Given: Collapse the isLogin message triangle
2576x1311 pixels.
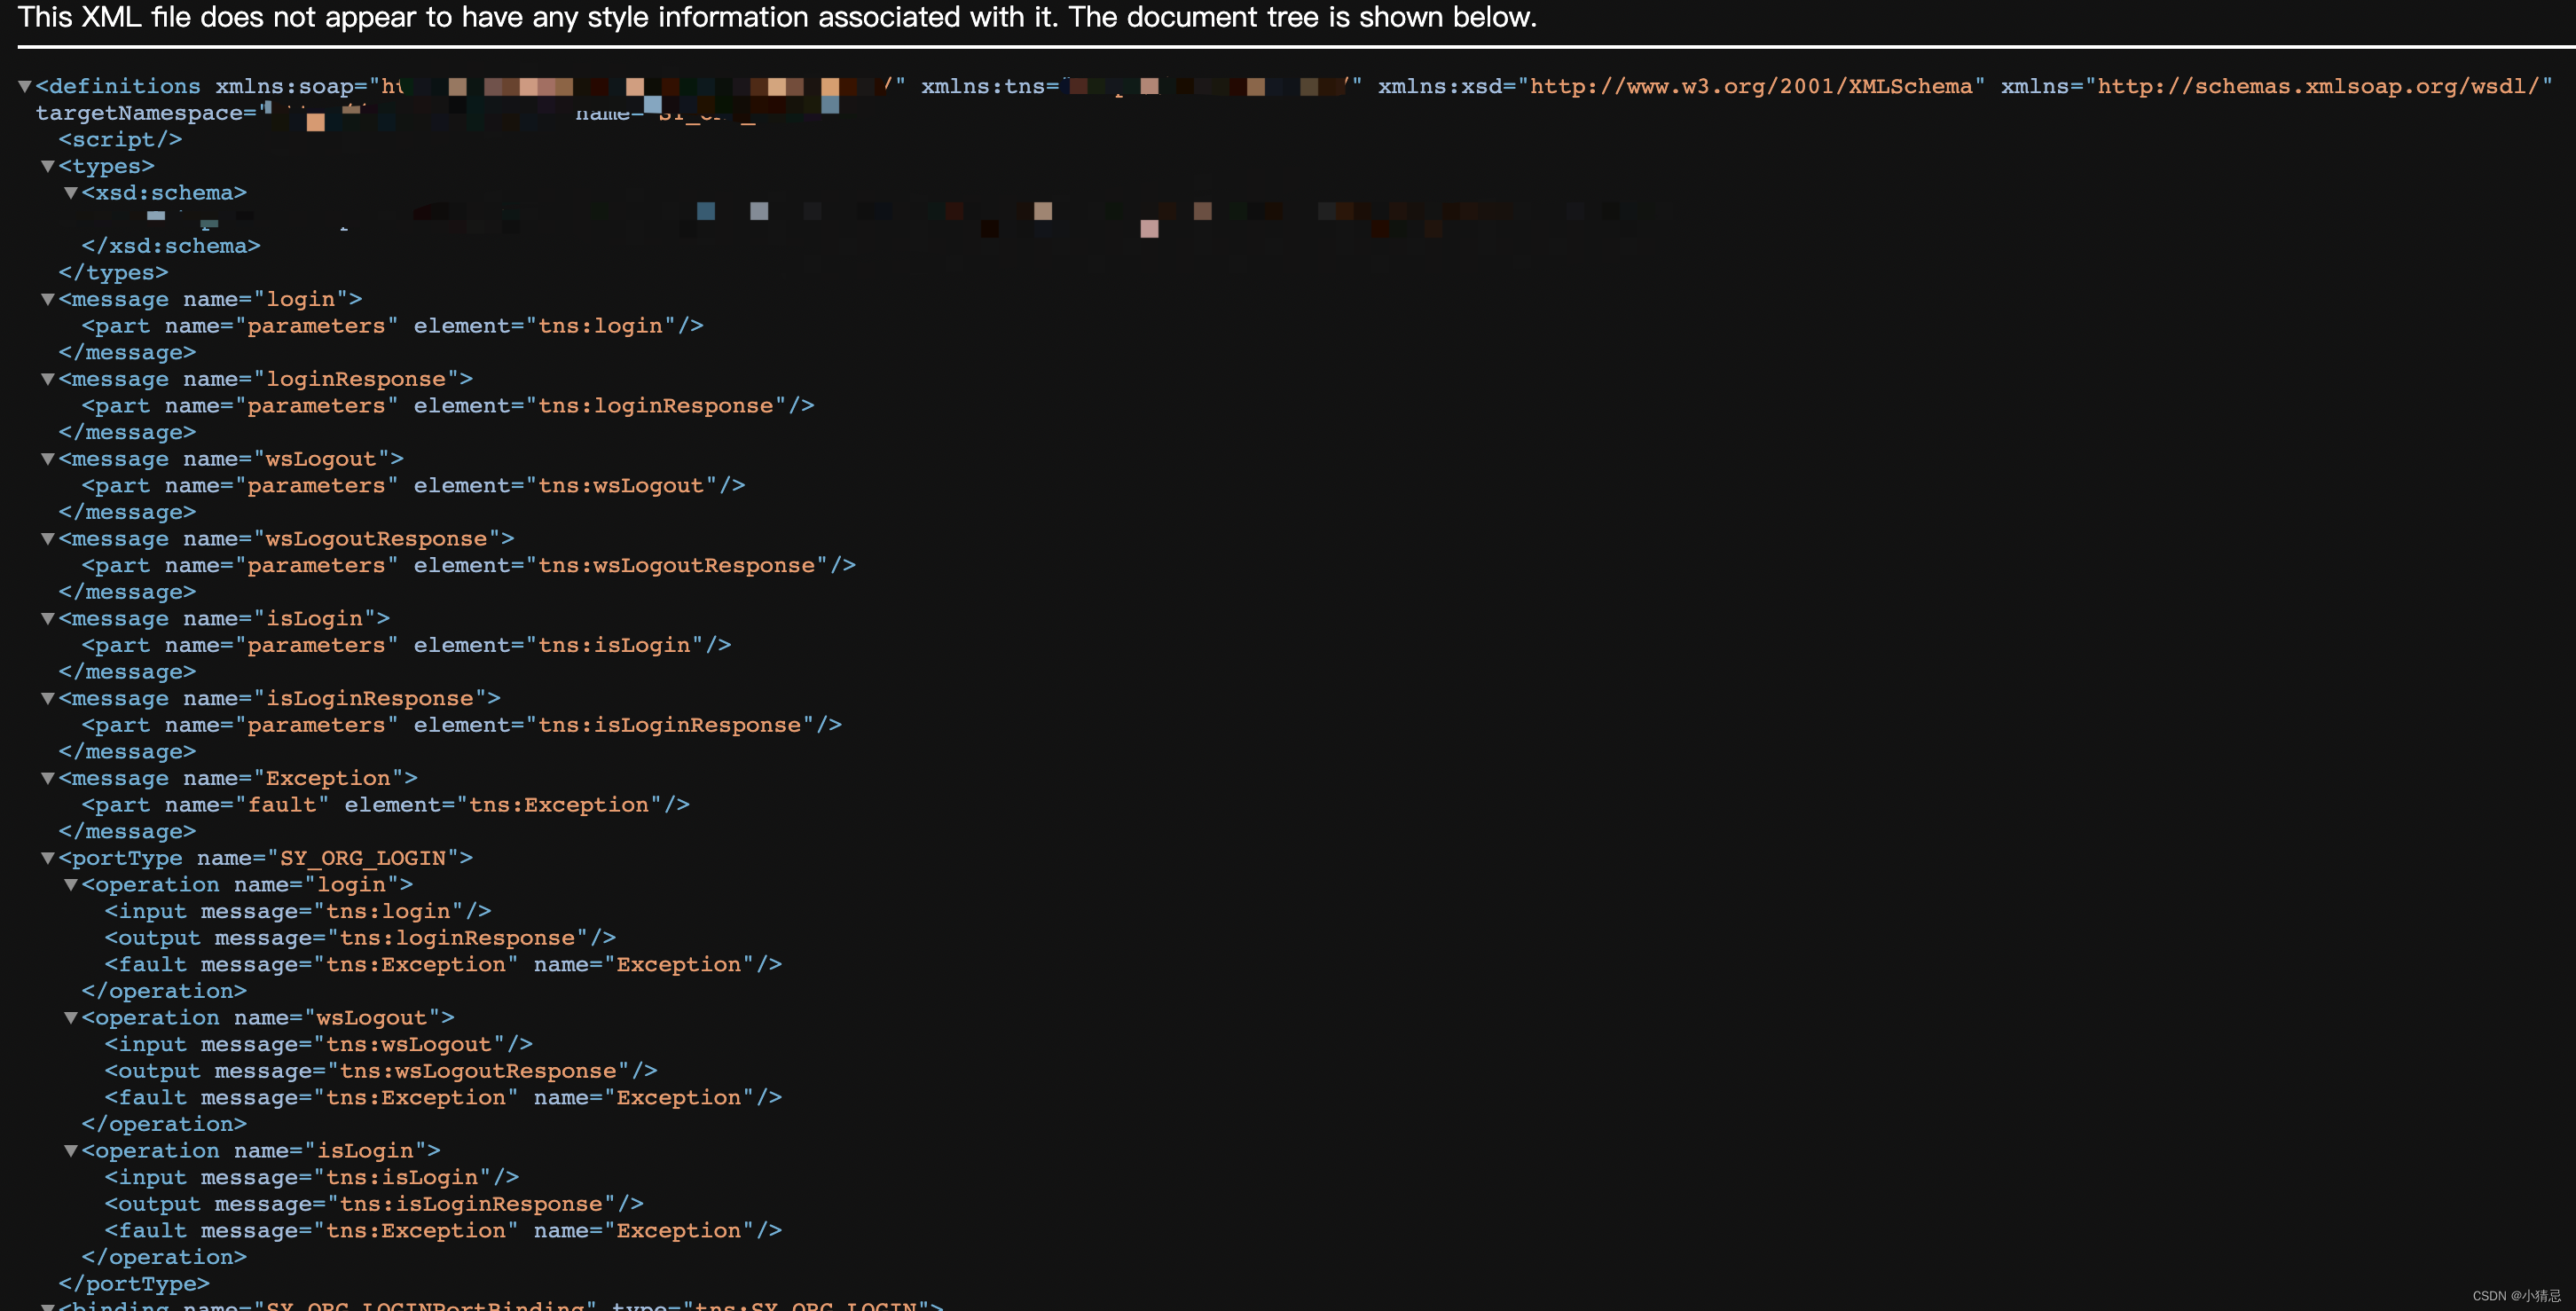Looking at the screenshot, I should pos(47,619).
